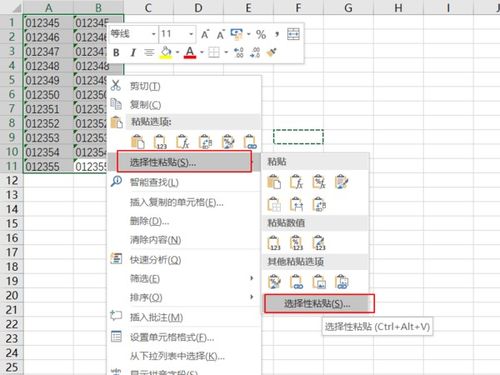Choose keep source column widths paste
This screenshot has height=375, width=500.
[296, 204]
